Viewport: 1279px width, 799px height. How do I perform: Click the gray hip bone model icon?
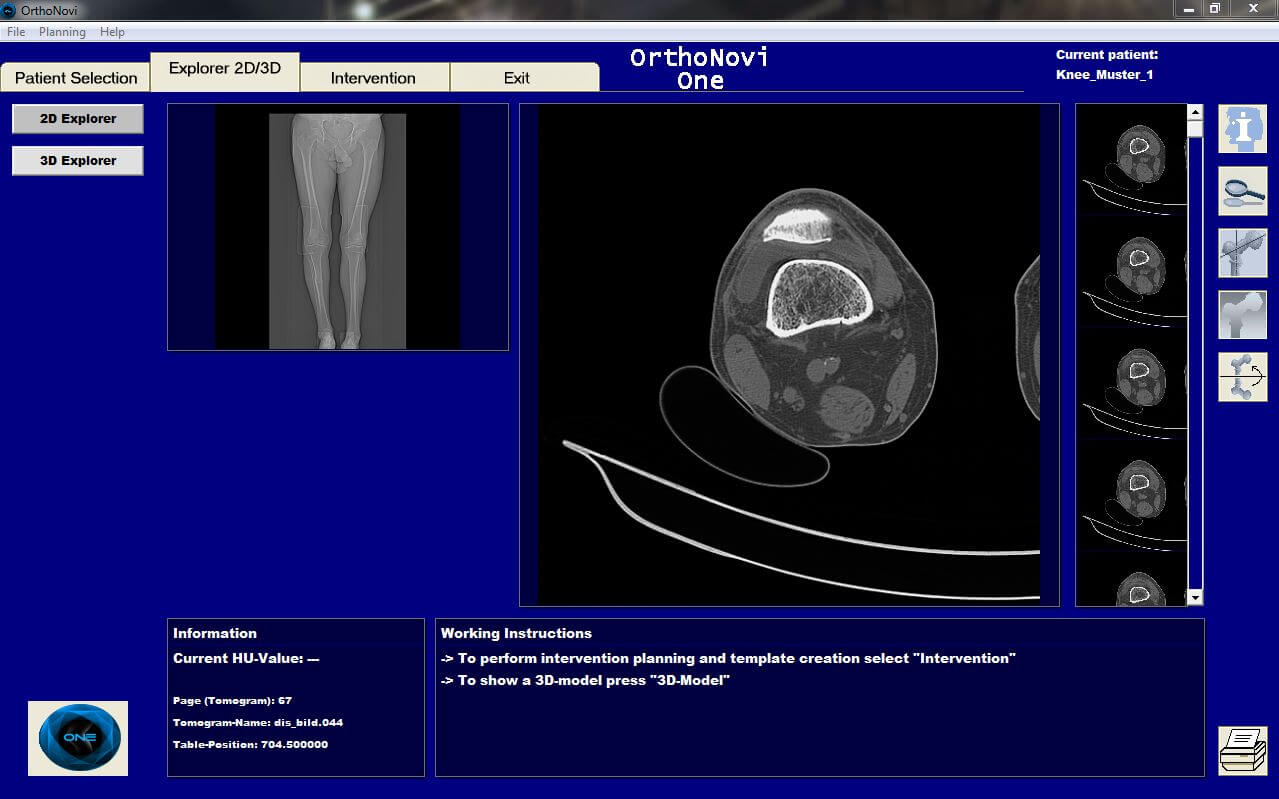pyautogui.click(x=1242, y=315)
